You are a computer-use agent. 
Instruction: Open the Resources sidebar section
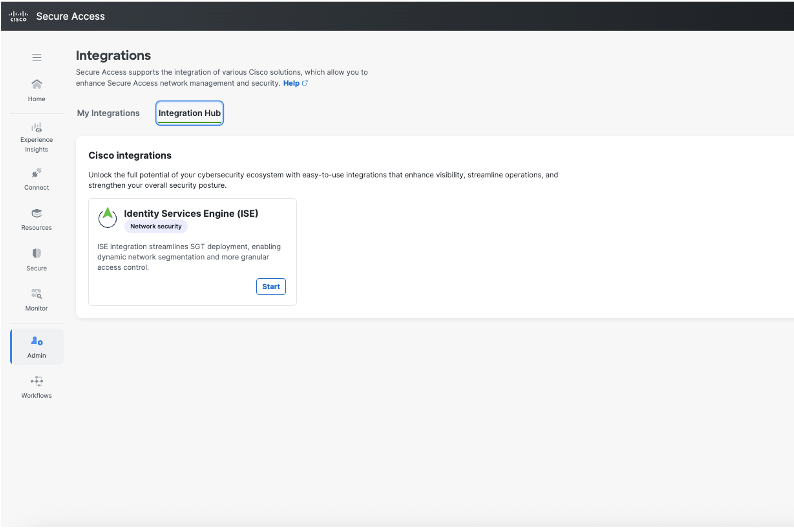click(36, 219)
